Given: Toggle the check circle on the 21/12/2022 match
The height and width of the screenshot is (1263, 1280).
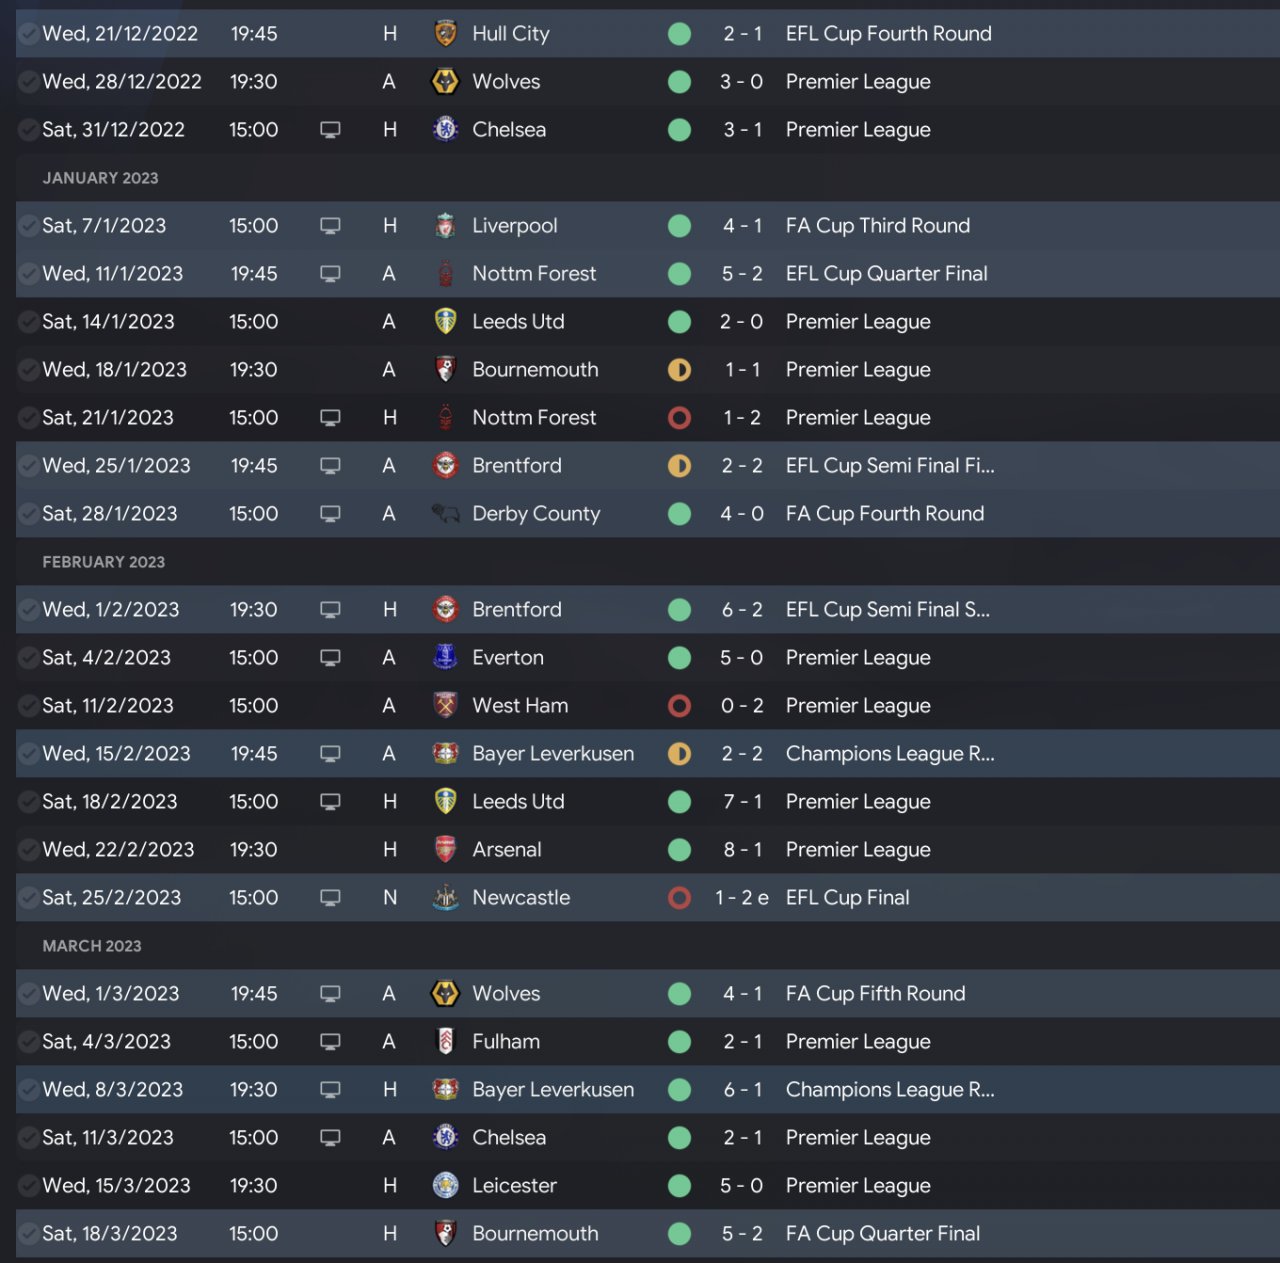Looking at the screenshot, I should 29,34.
